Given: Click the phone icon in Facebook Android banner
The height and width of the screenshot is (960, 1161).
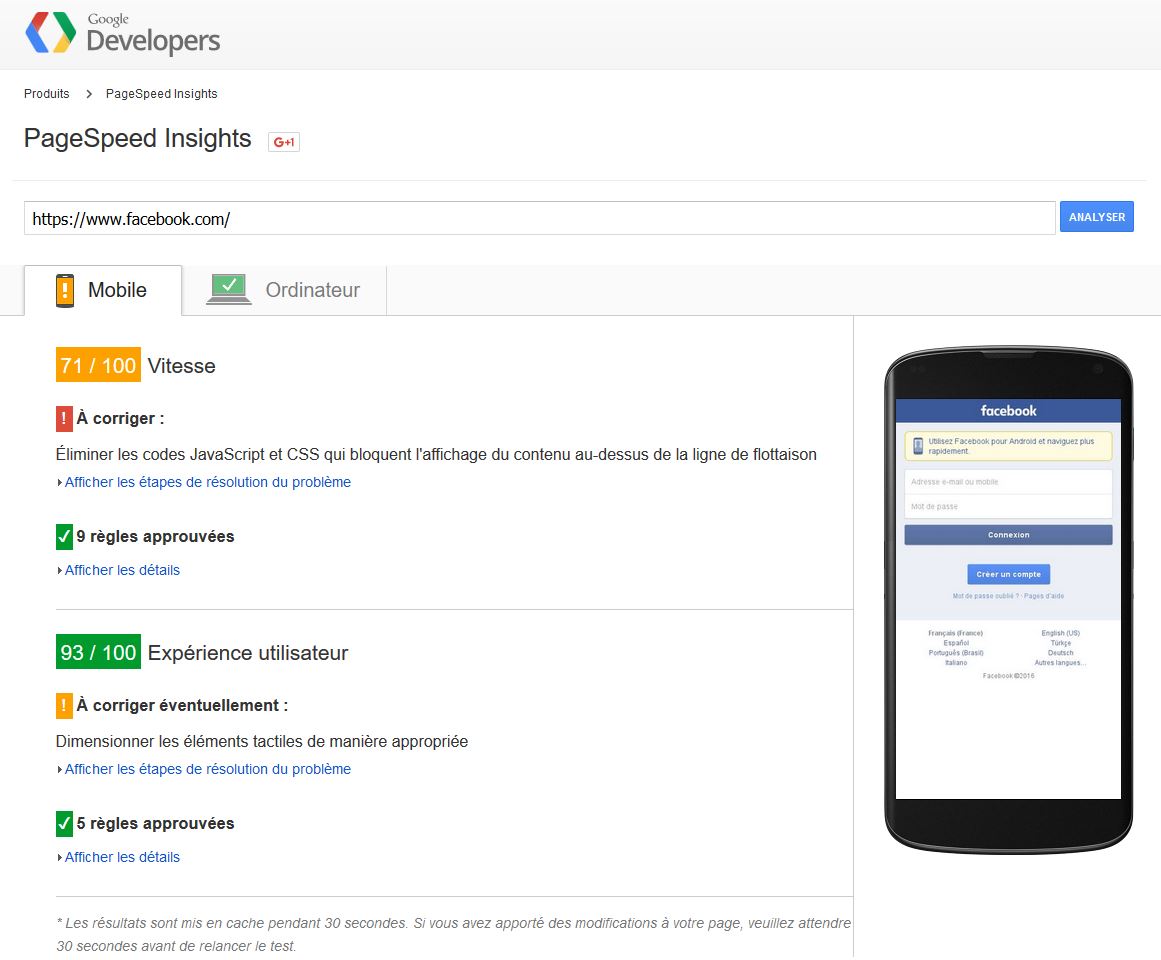Looking at the screenshot, I should (918, 446).
